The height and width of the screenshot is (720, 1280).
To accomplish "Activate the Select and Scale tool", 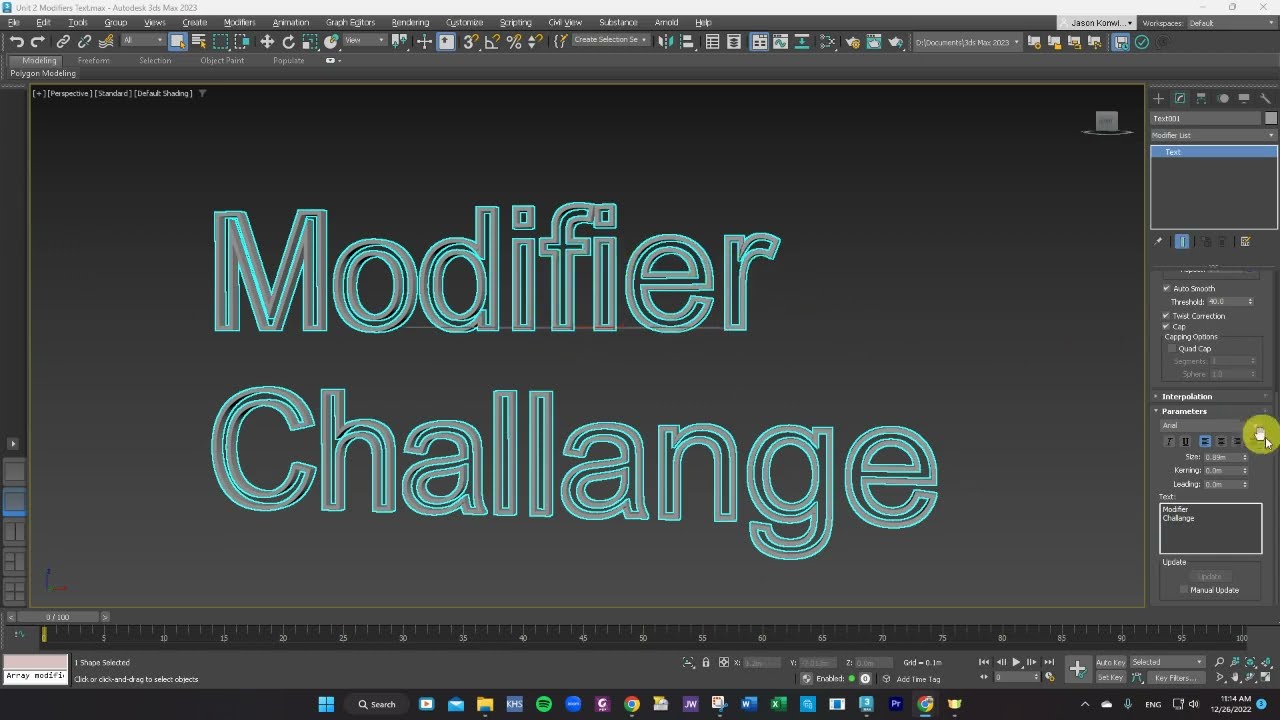I will tap(310, 41).
